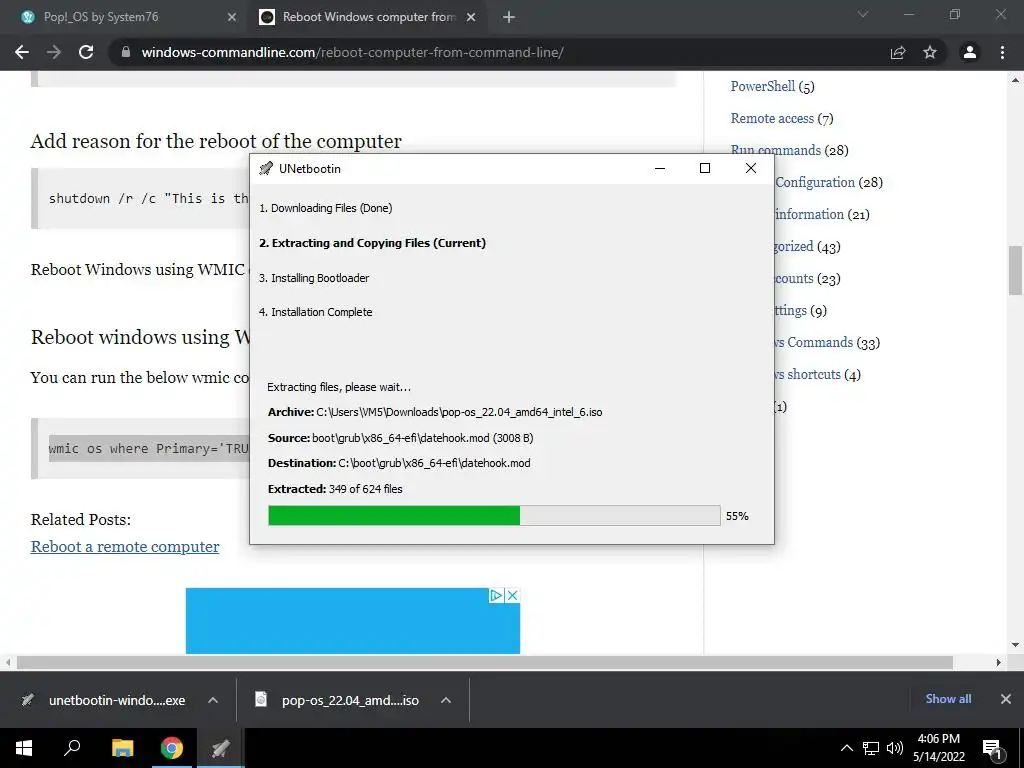Screen dimensions: 1024x768
Task: Select the Reboot Windows computer tab
Action: 369,17
